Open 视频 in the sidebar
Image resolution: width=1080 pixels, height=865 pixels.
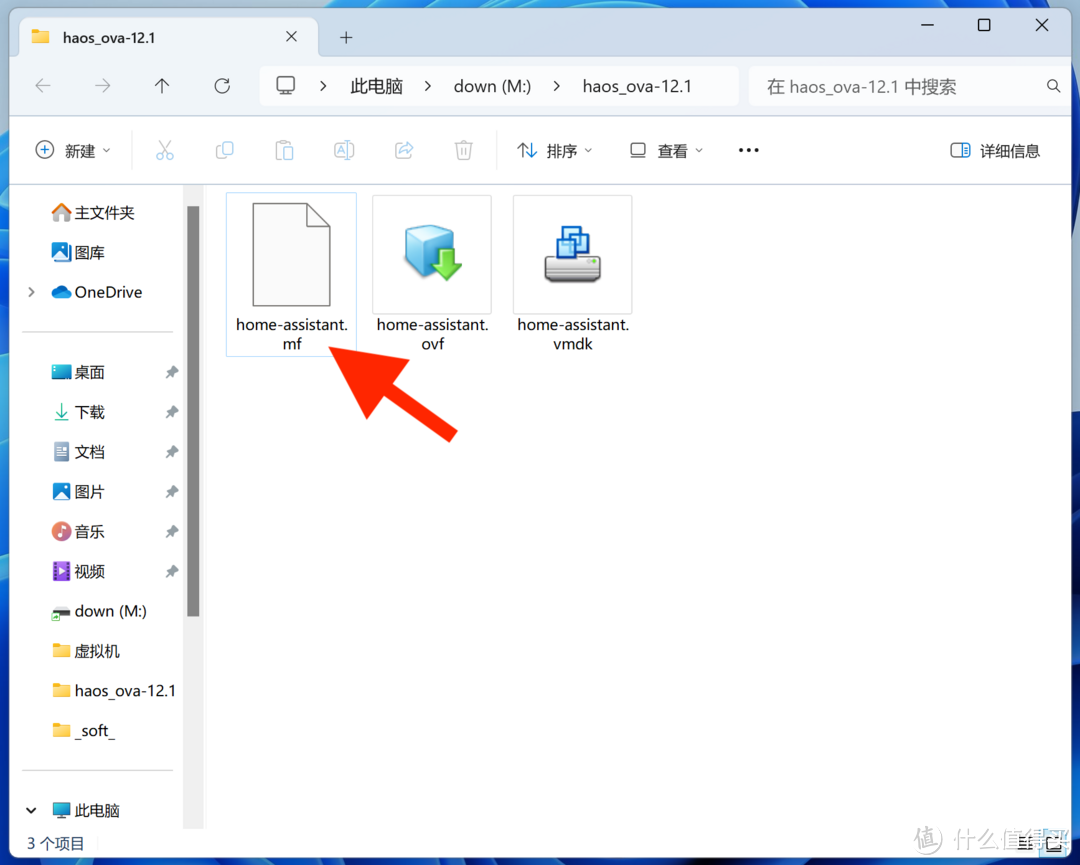tap(78, 571)
